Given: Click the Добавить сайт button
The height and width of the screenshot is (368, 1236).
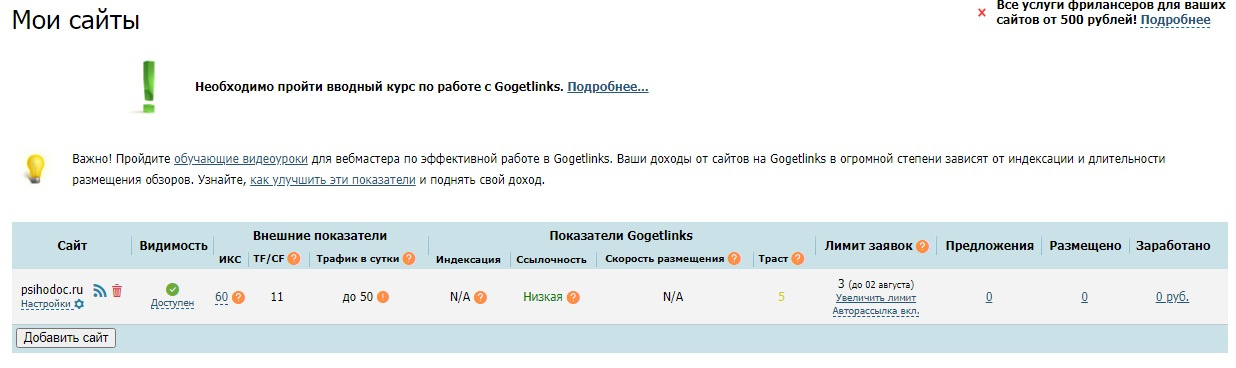Looking at the screenshot, I should coord(66,338).
